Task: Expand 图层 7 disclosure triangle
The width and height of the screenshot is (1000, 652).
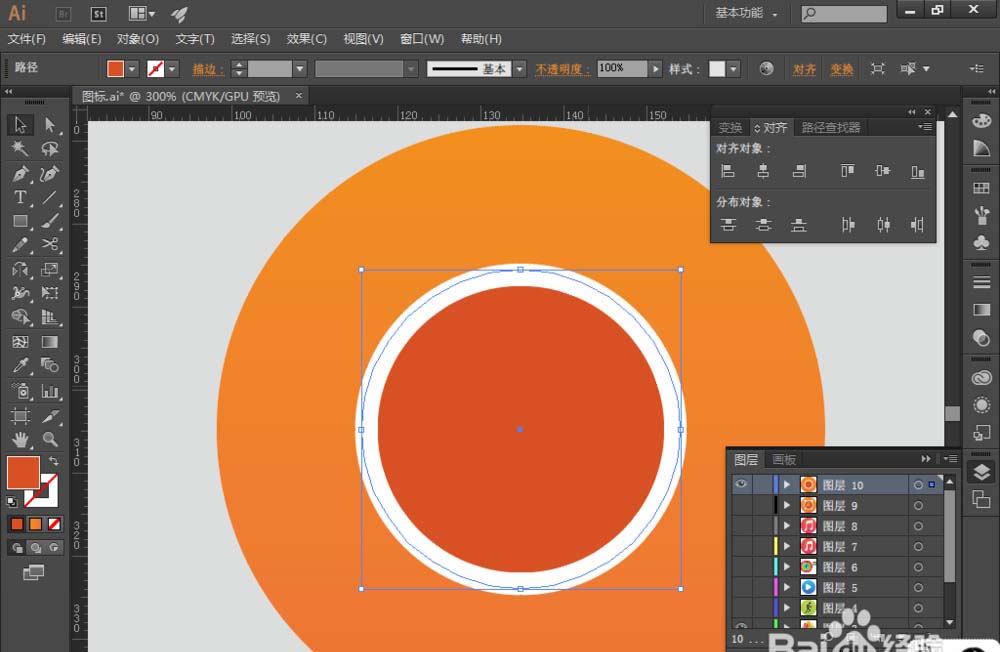Action: 787,547
